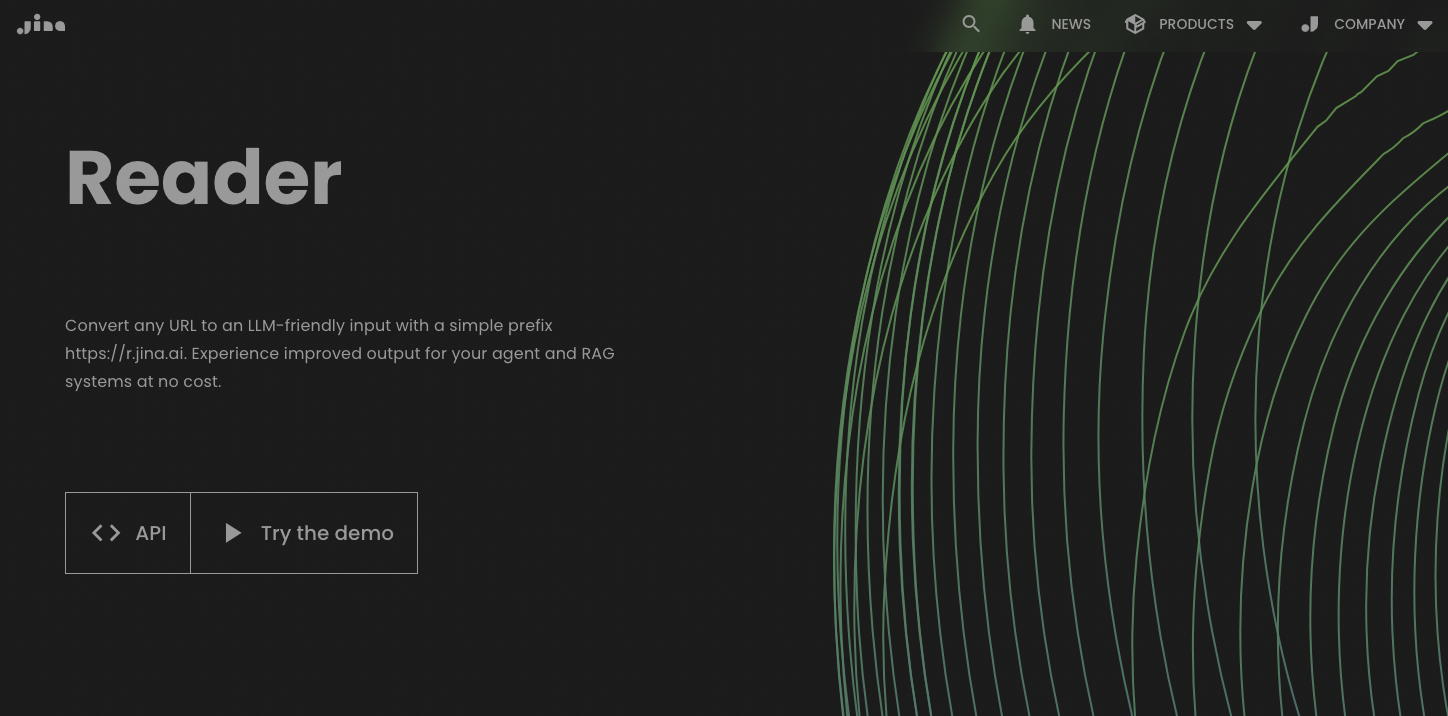Click the Jina logo in the header
Viewport: 1448px width, 716px height.
point(41,24)
